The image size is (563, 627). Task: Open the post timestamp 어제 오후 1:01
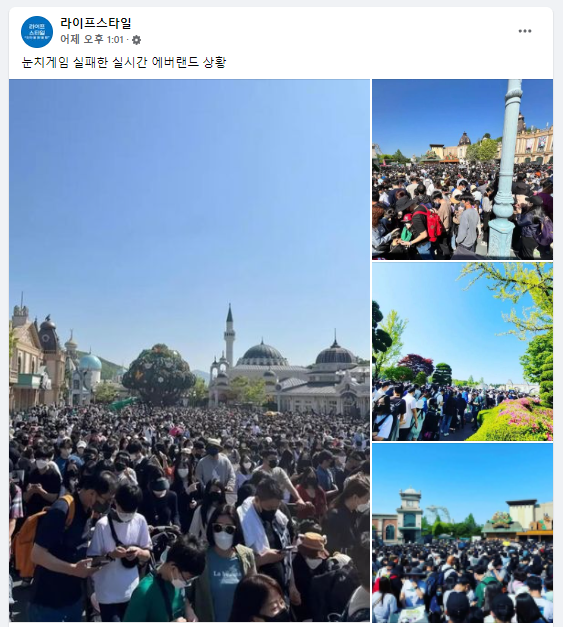pos(92,40)
